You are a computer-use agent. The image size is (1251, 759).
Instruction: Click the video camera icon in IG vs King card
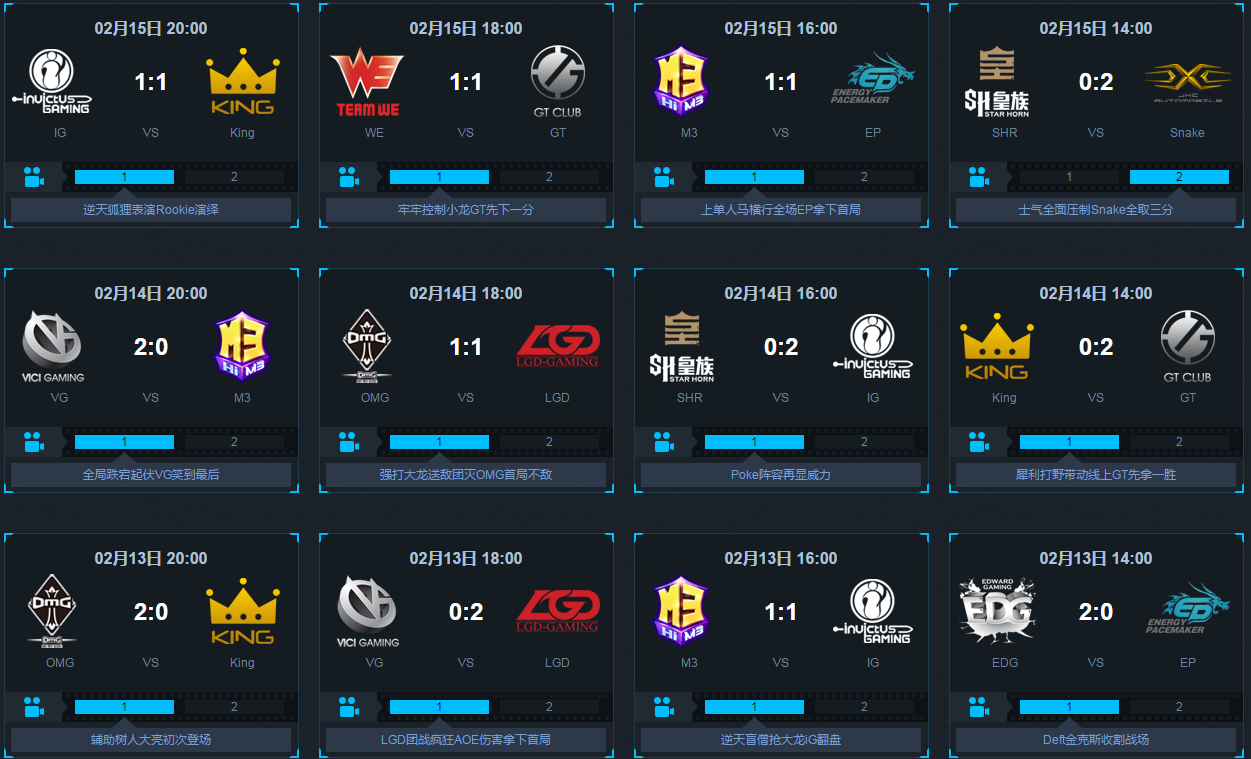pos(34,178)
